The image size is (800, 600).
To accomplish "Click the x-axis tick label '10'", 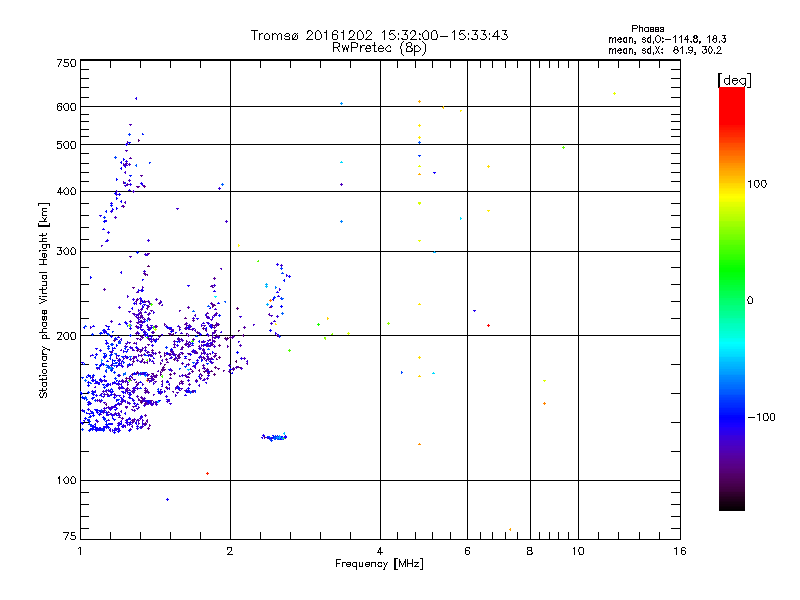I will 578,551.
